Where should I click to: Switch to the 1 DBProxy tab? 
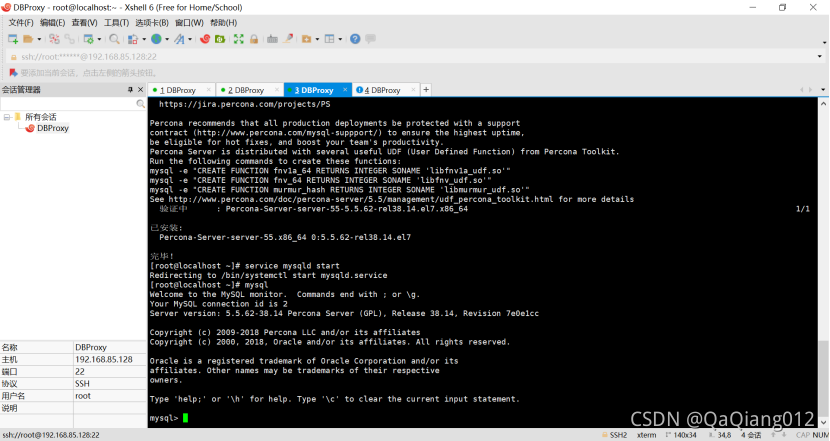(178, 91)
